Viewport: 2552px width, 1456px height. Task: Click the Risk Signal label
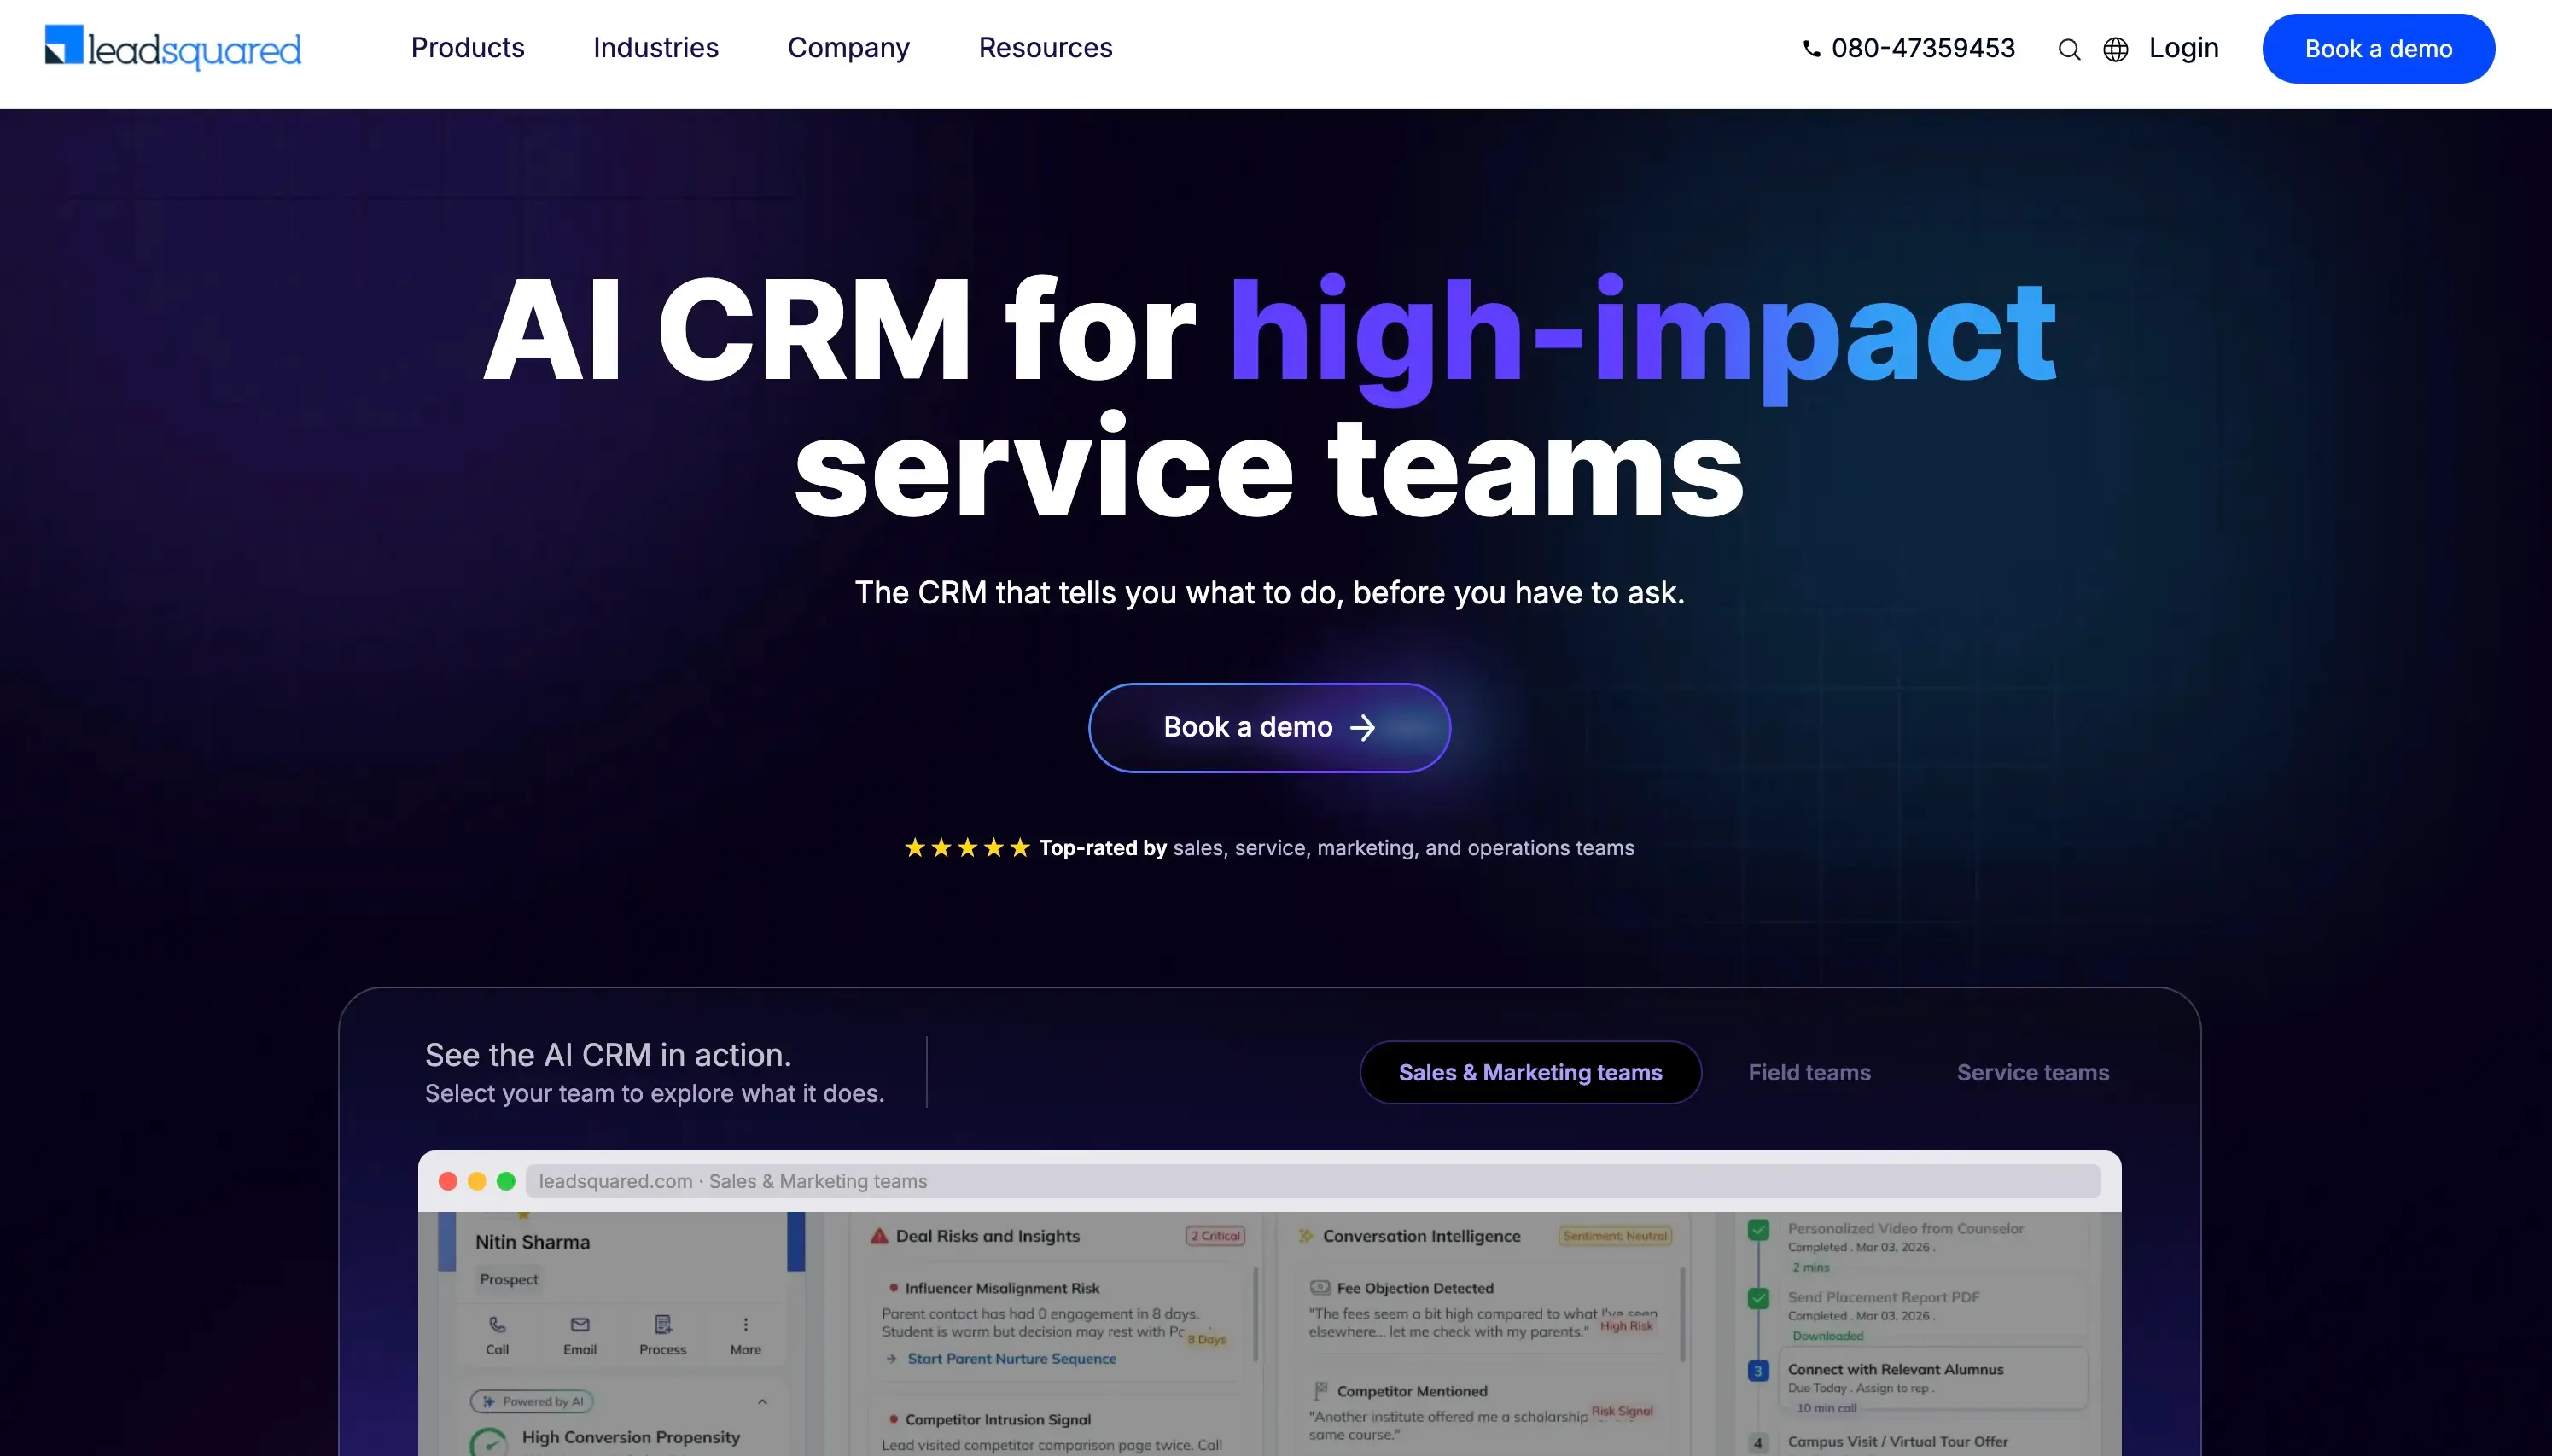click(1621, 1411)
